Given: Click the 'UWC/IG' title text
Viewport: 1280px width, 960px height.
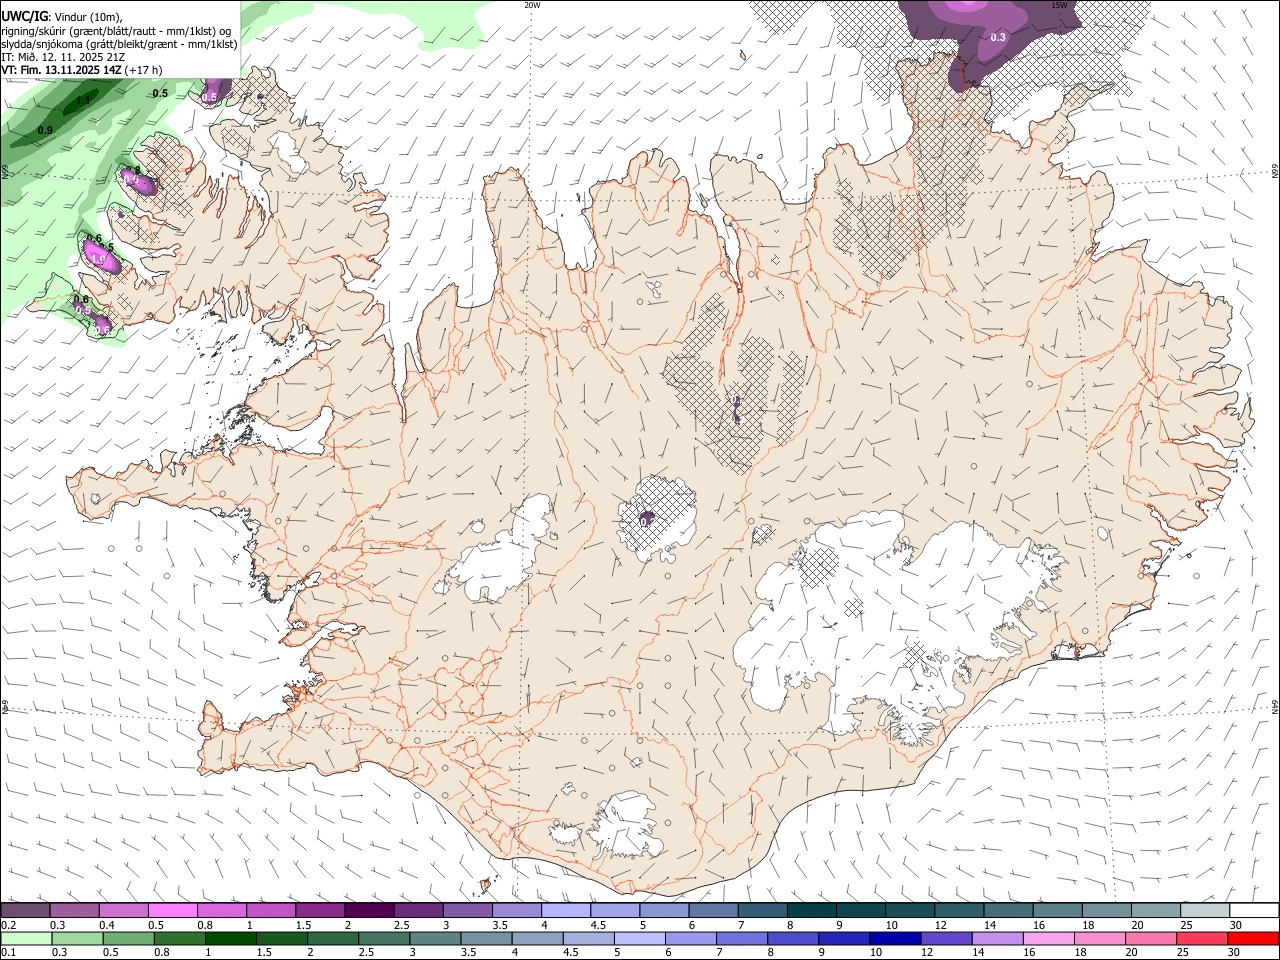Looking at the screenshot, I should click(x=24, y=17).
